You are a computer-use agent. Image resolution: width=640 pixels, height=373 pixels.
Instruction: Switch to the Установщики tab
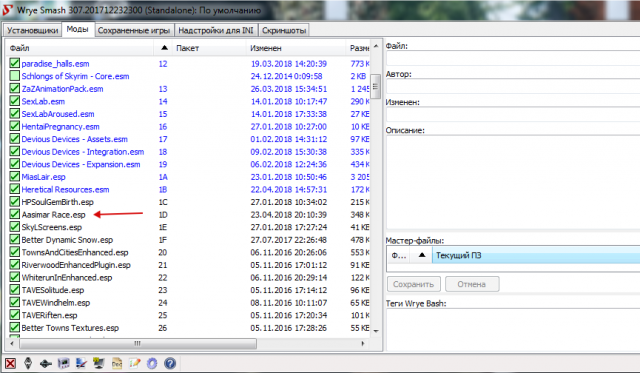[32, 30]
